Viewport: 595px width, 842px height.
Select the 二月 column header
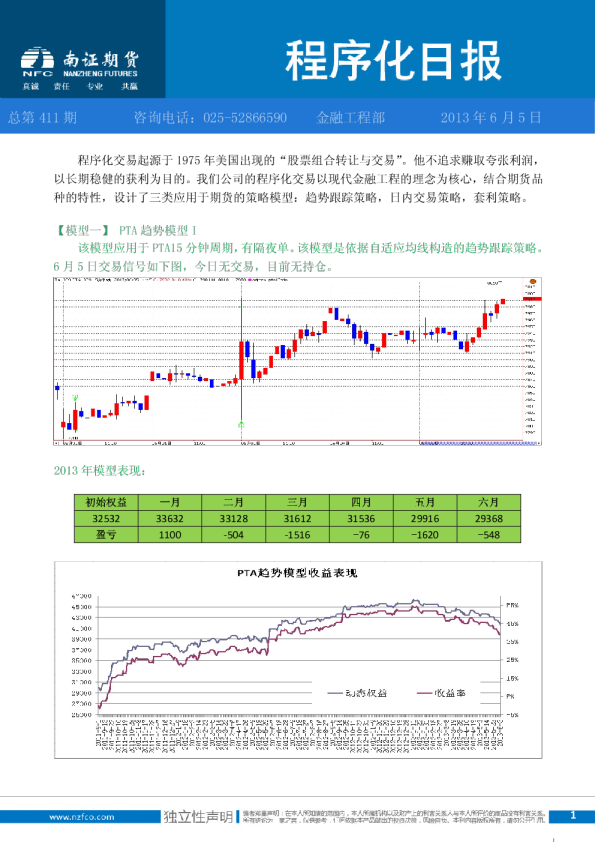point(234,502)
